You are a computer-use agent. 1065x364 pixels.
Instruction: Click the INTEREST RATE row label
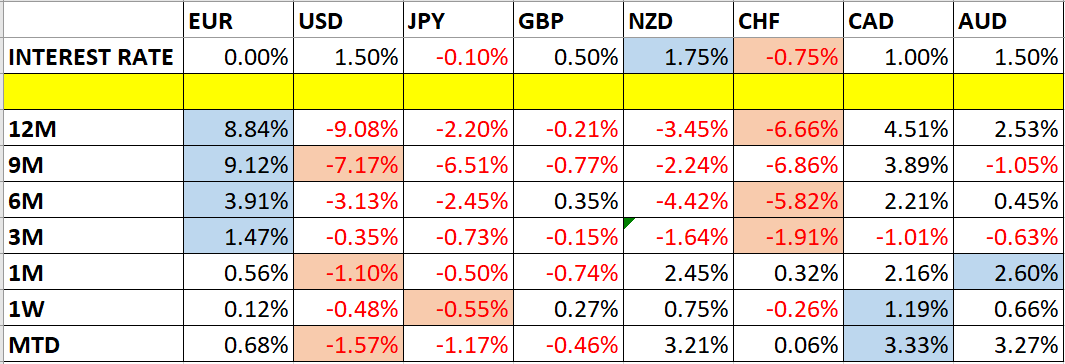[x=92, y=56]
